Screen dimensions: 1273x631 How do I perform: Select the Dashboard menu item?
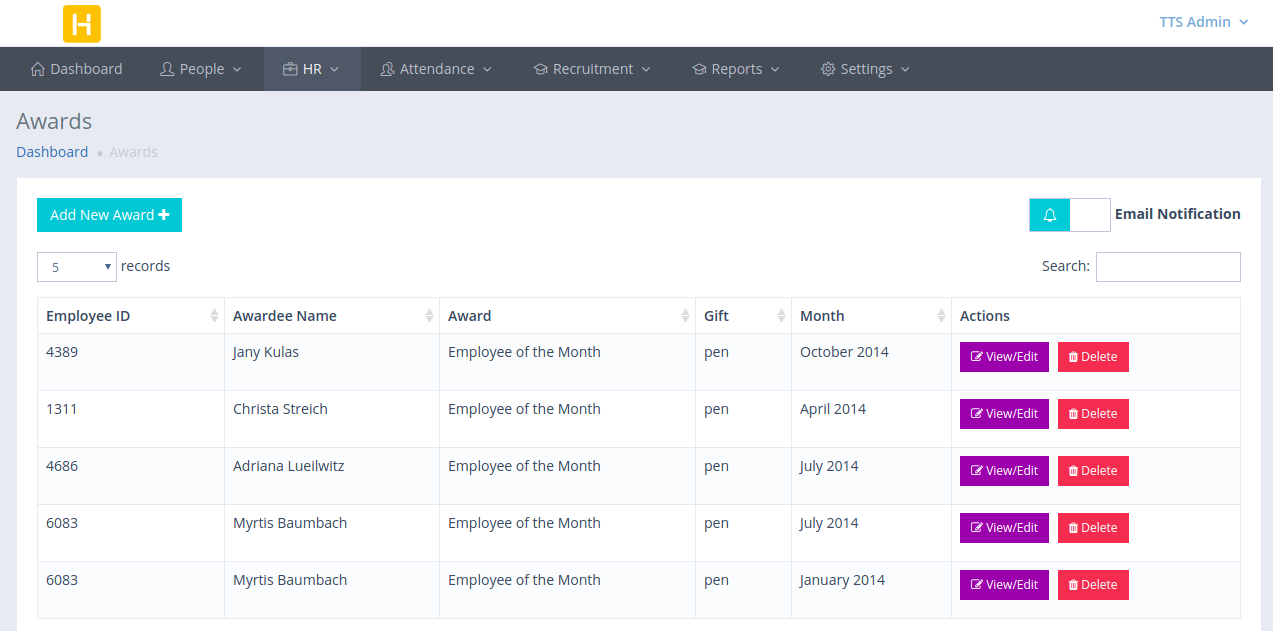pos(76,68)
